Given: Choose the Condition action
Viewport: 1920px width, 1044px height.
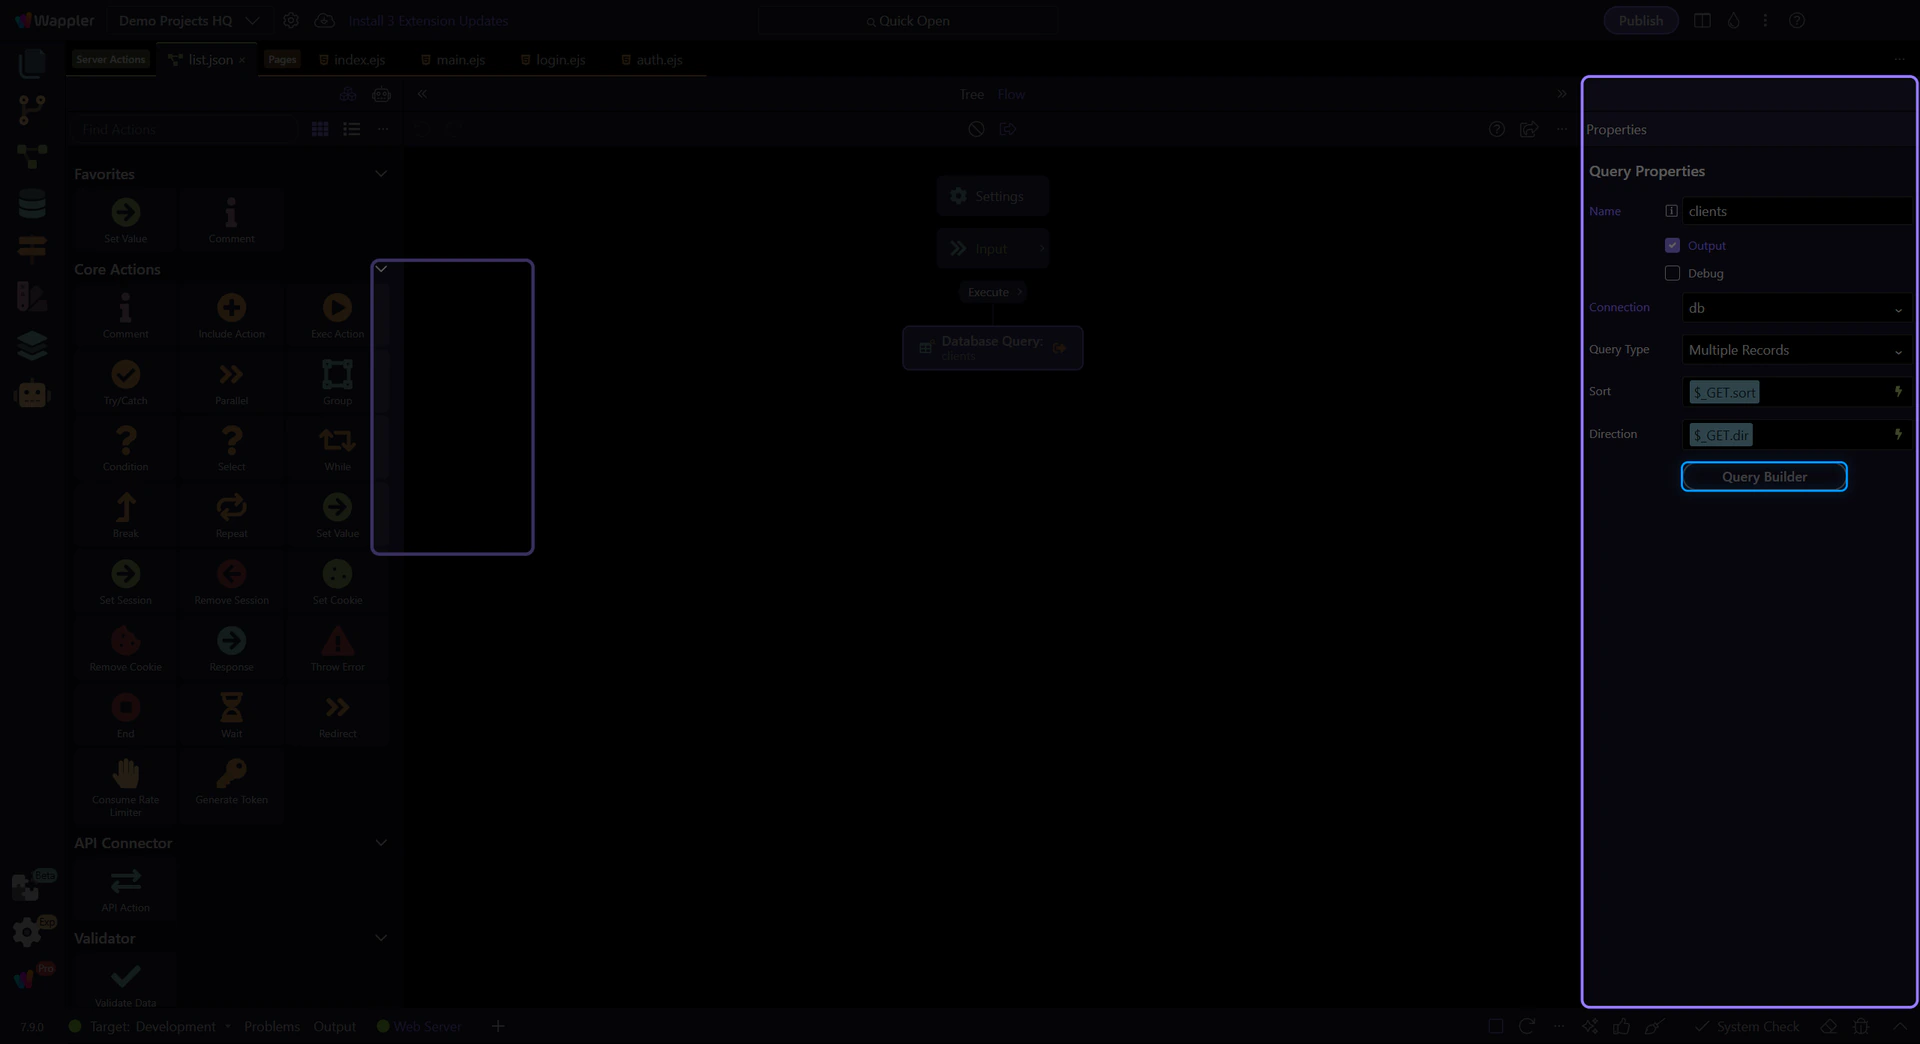Looking at the screenshot, I should point(125,442).
